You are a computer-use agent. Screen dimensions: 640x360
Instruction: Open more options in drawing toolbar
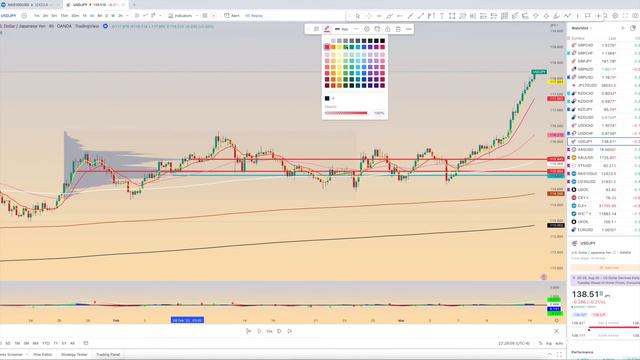tap(409, 29)
